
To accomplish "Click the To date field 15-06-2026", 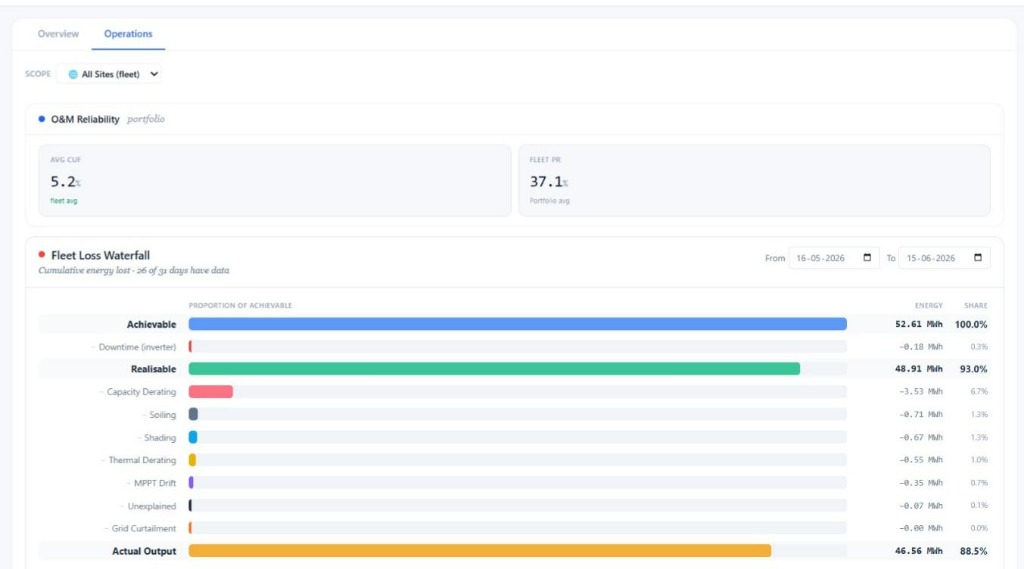I will coord(944,258).
